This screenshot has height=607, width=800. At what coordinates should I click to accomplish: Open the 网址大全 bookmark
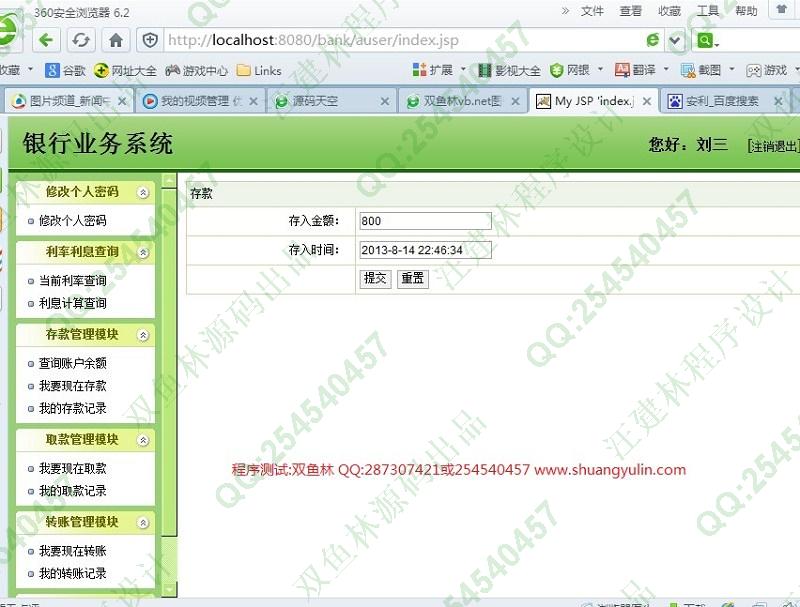coord(126,70)
